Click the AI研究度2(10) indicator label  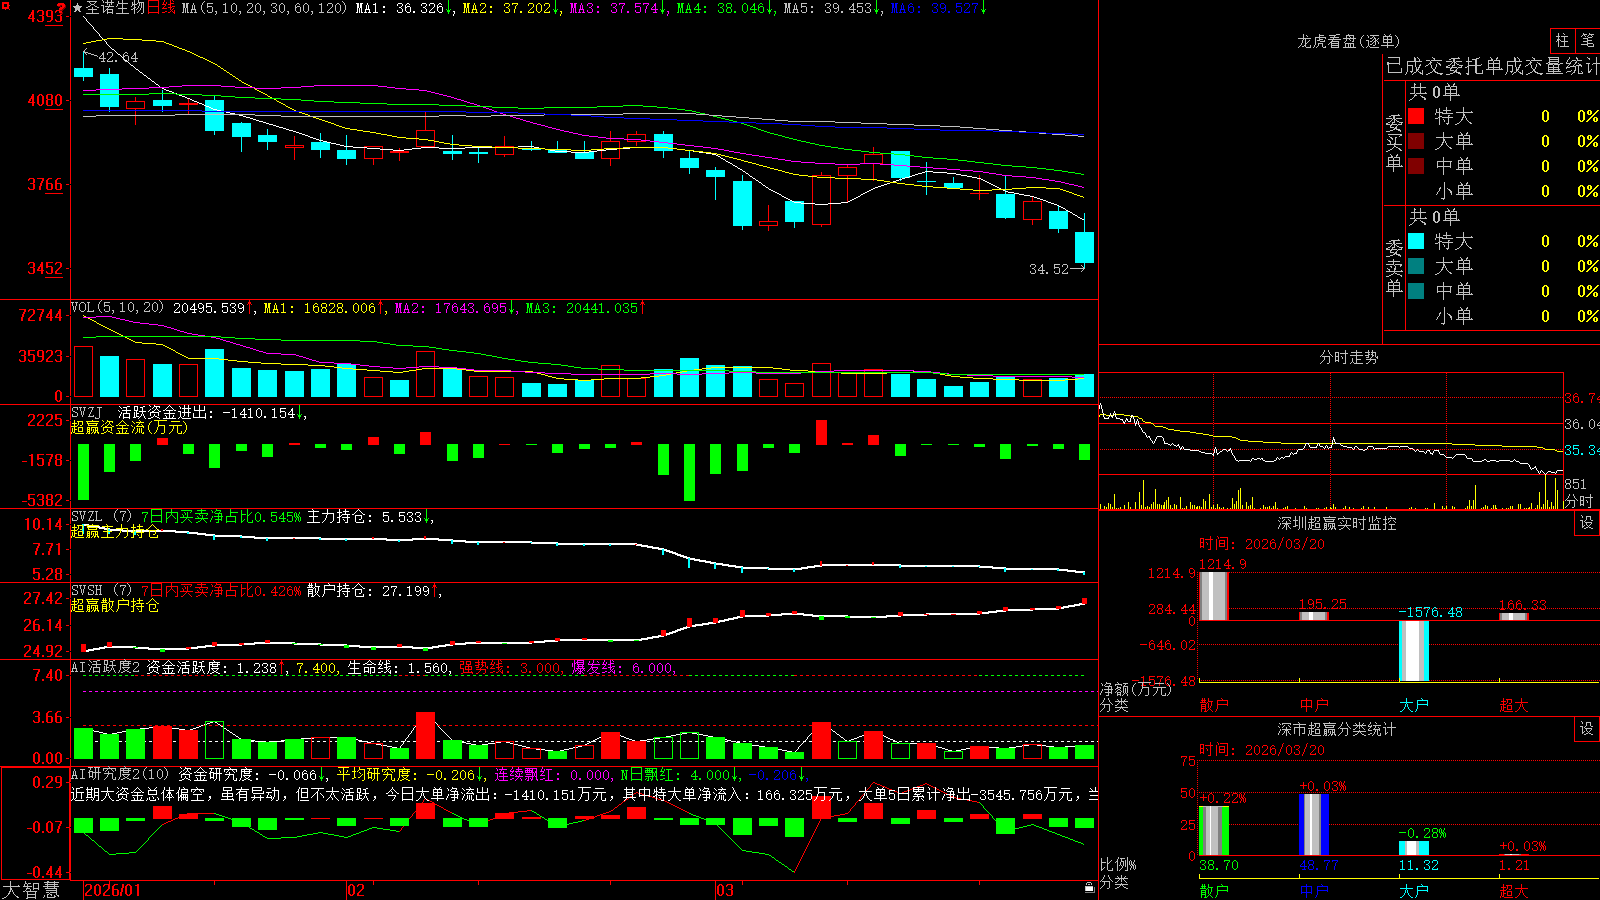120,774
